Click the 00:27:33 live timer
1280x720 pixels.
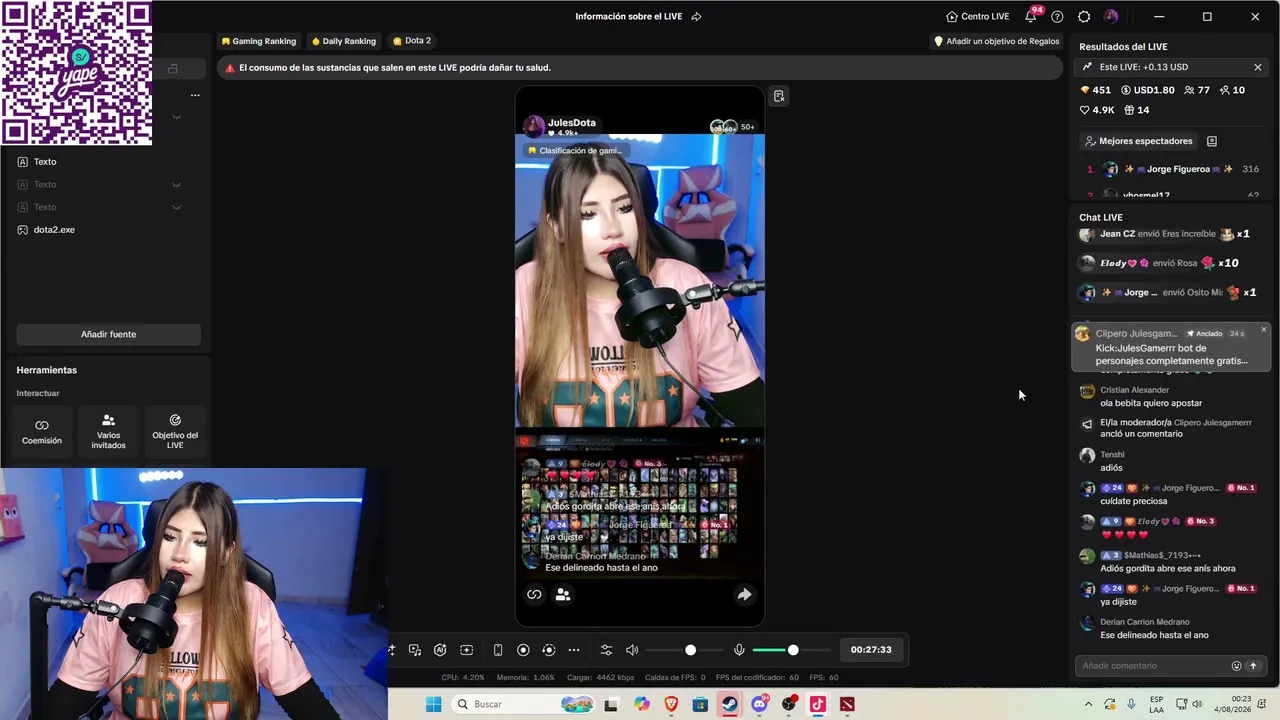(x=871, y=650)
